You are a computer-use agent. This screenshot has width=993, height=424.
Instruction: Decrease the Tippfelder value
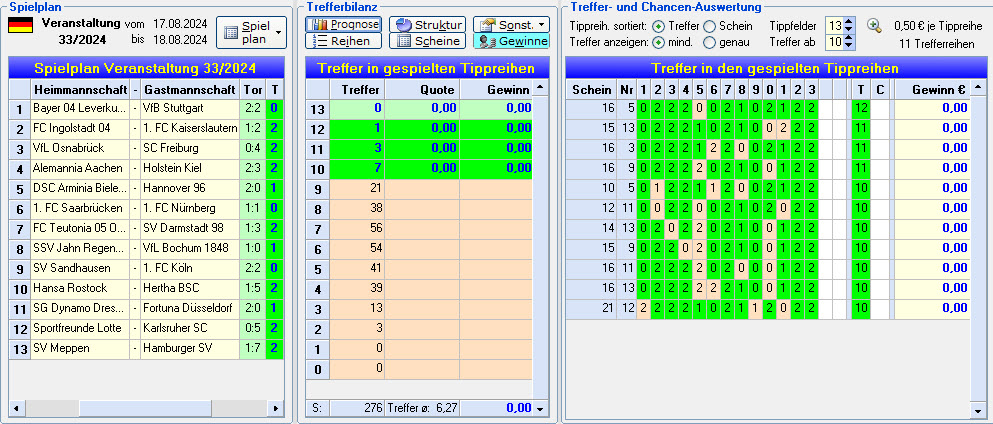(x=849, y=30)
